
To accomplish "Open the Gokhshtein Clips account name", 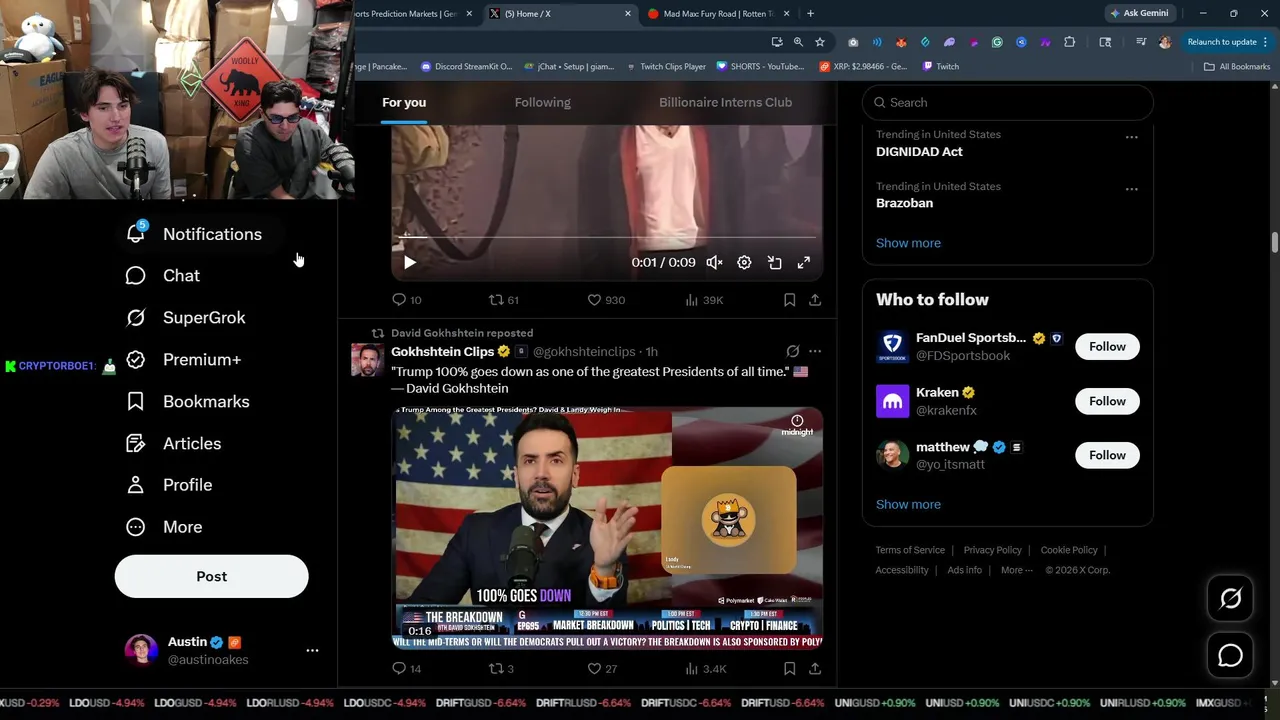I will coord(442,352).
